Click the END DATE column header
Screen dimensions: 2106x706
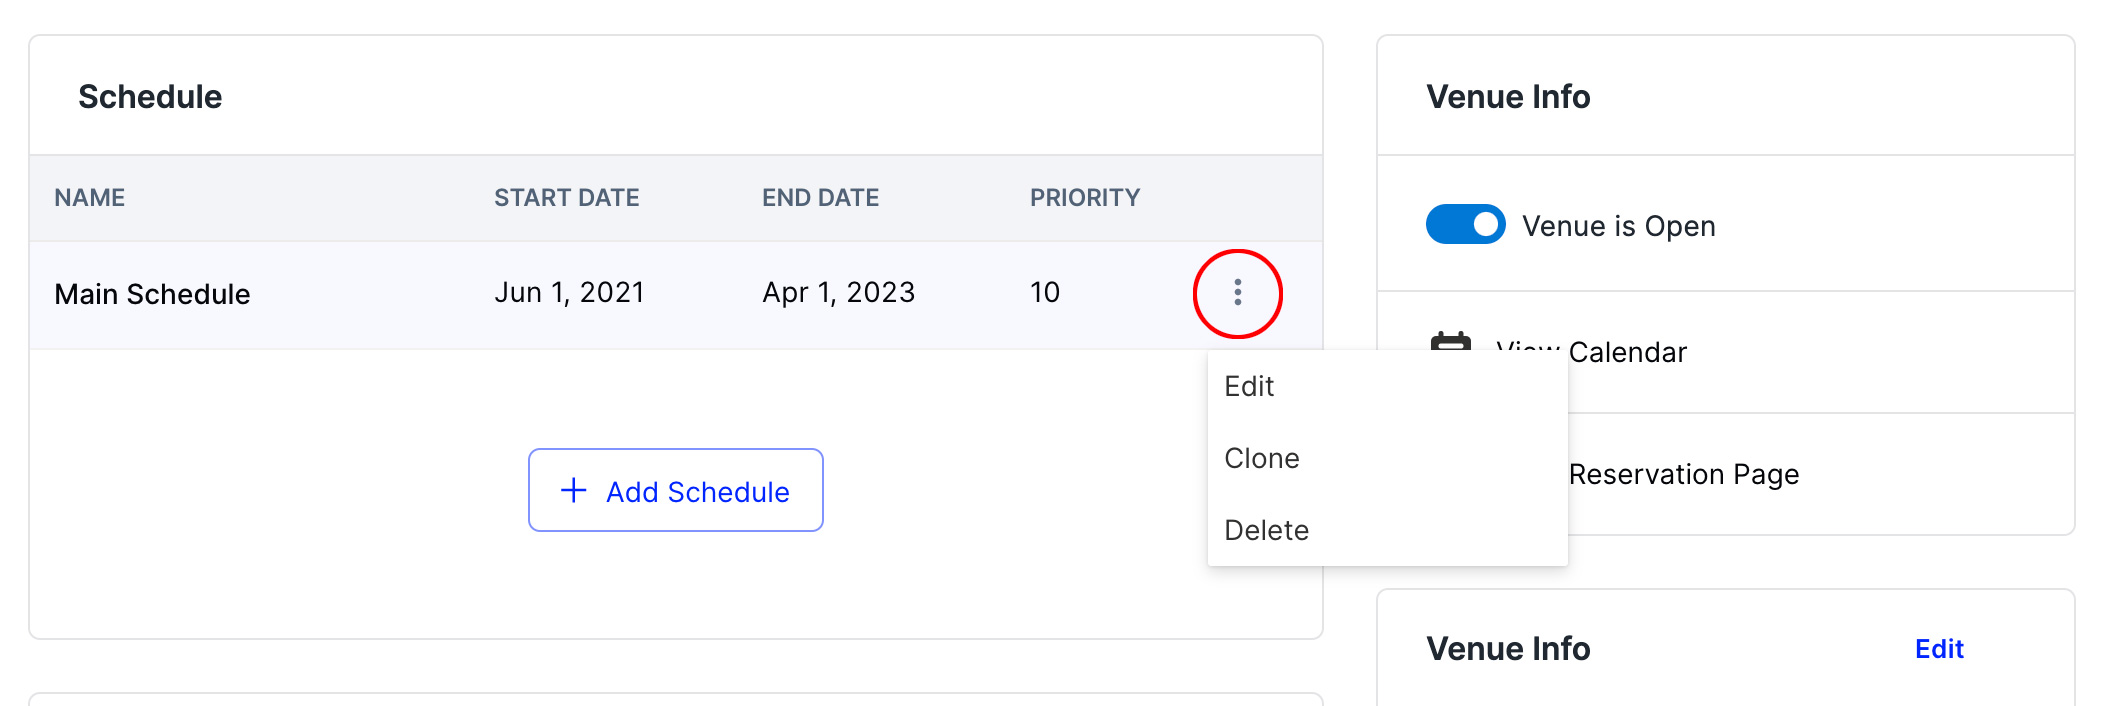(820, 198)
